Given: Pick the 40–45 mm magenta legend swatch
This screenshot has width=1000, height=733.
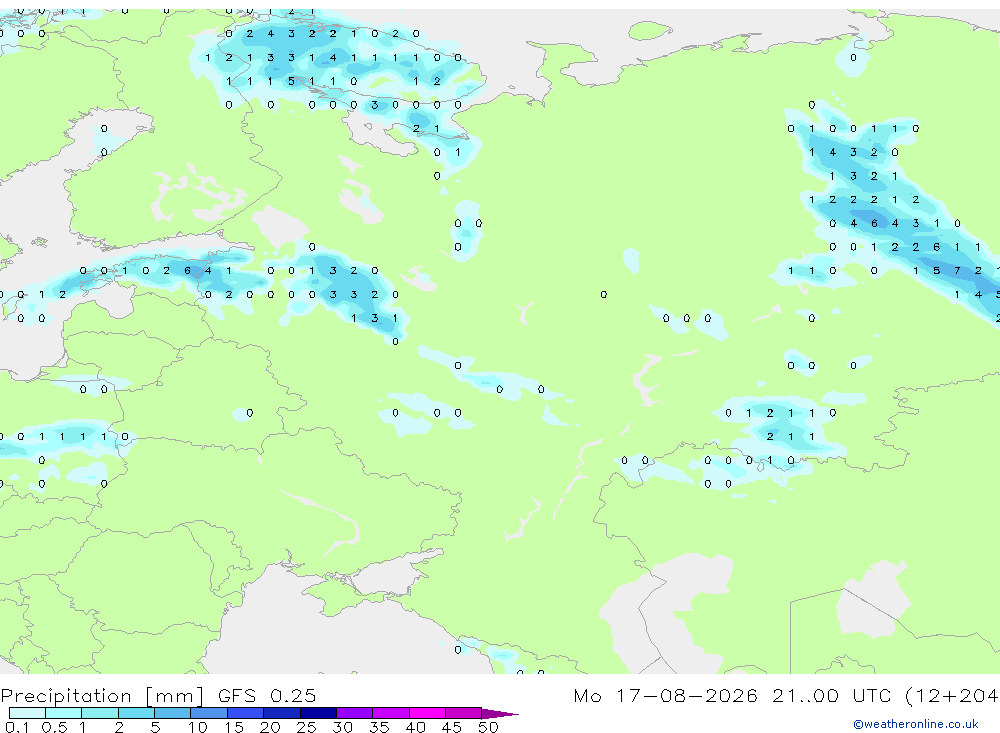Looking at the screenshot, I should pyautogui.click(x=427, y=713).
